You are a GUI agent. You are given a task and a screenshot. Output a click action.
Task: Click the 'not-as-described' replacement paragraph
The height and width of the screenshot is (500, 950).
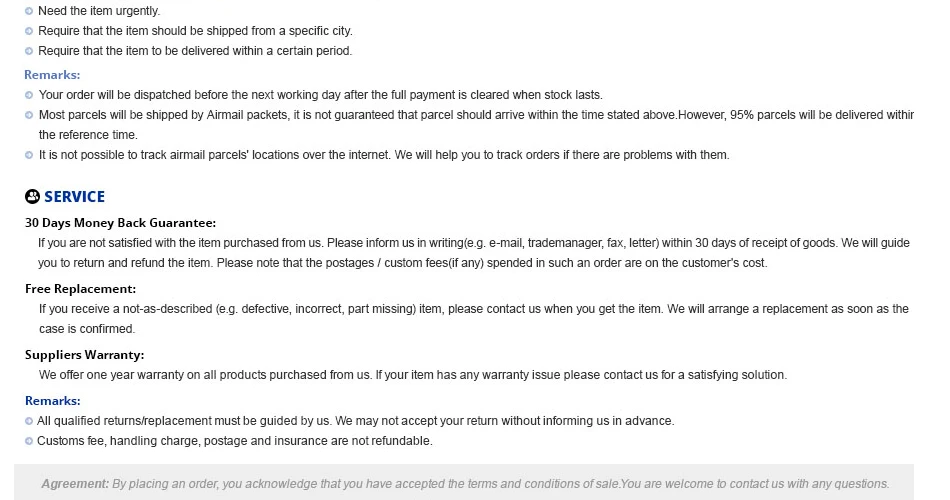click(474, 319)
